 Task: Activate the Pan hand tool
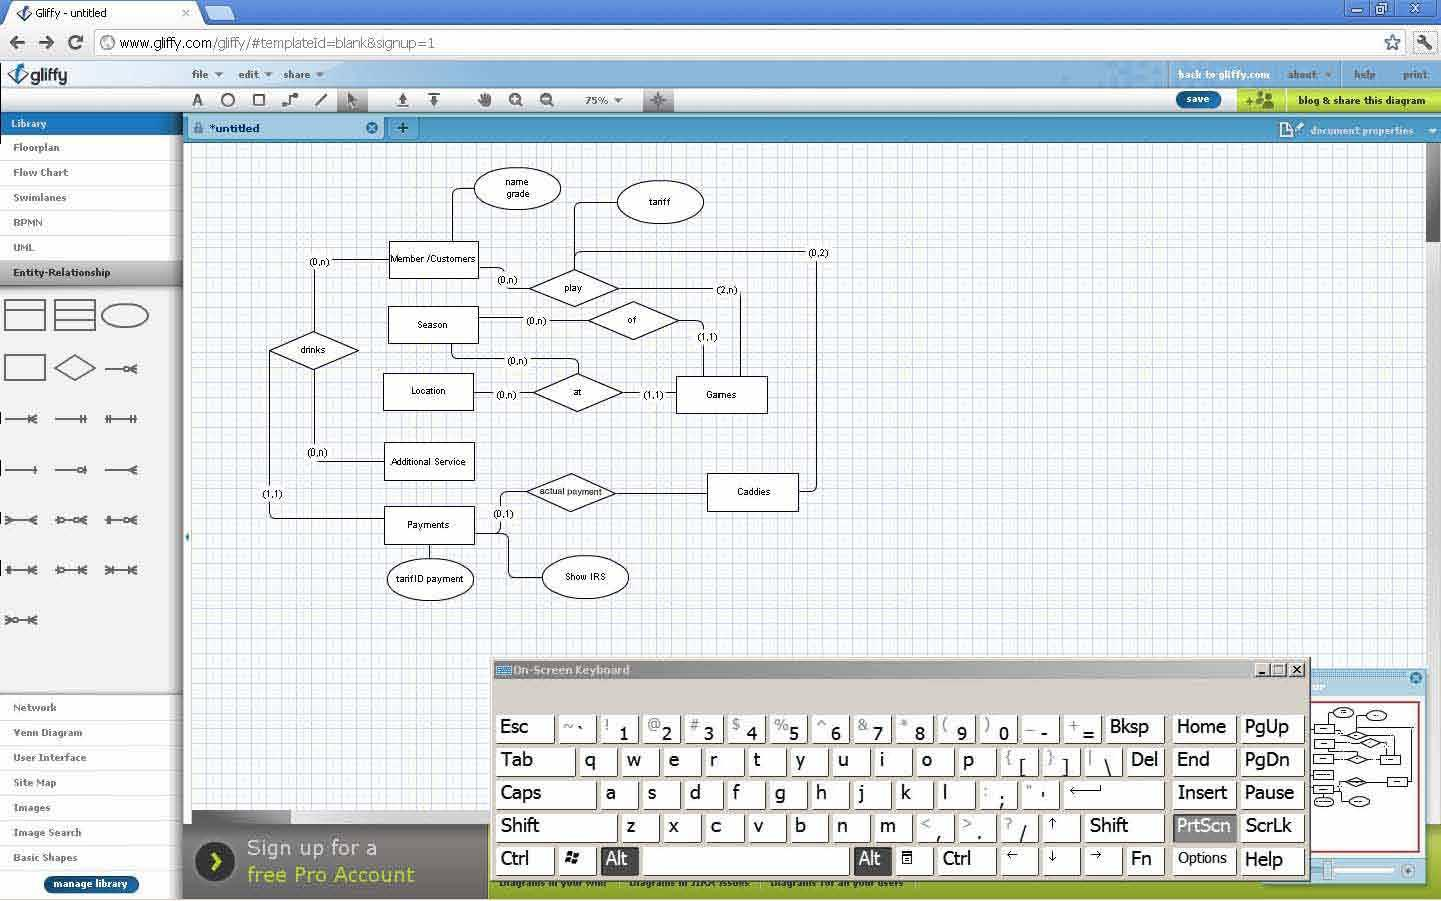485,100
